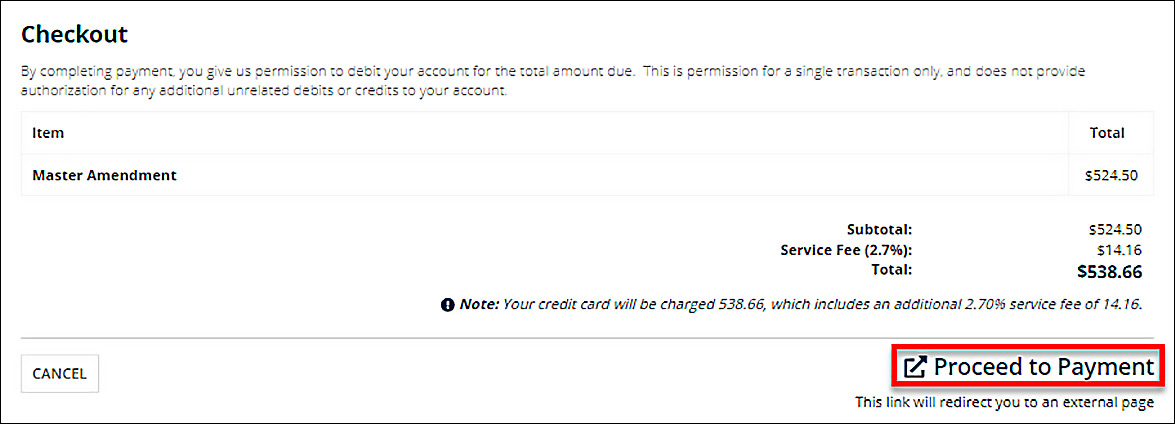Click the bold Note: label
This screenshot has width=1175, height=424.
pos(479,303)
